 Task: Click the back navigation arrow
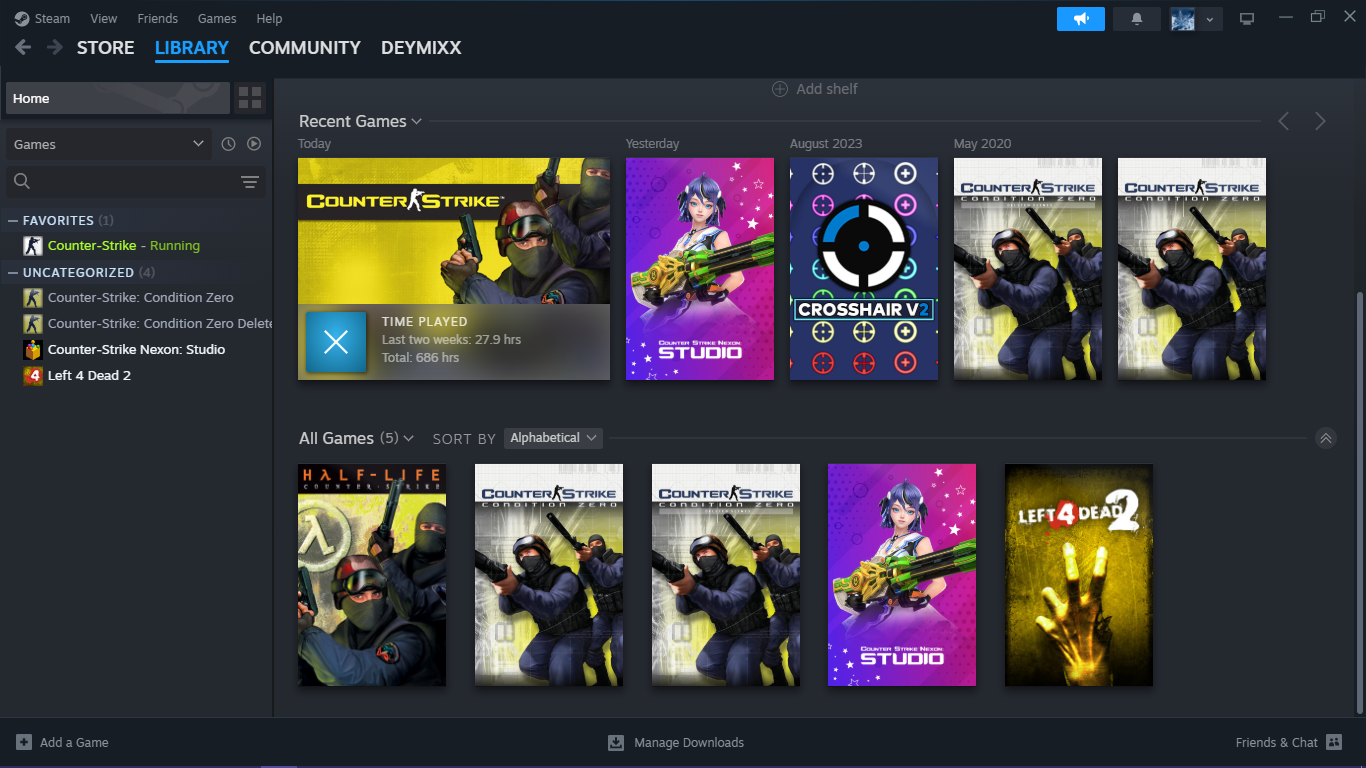(x=23, y=47)
